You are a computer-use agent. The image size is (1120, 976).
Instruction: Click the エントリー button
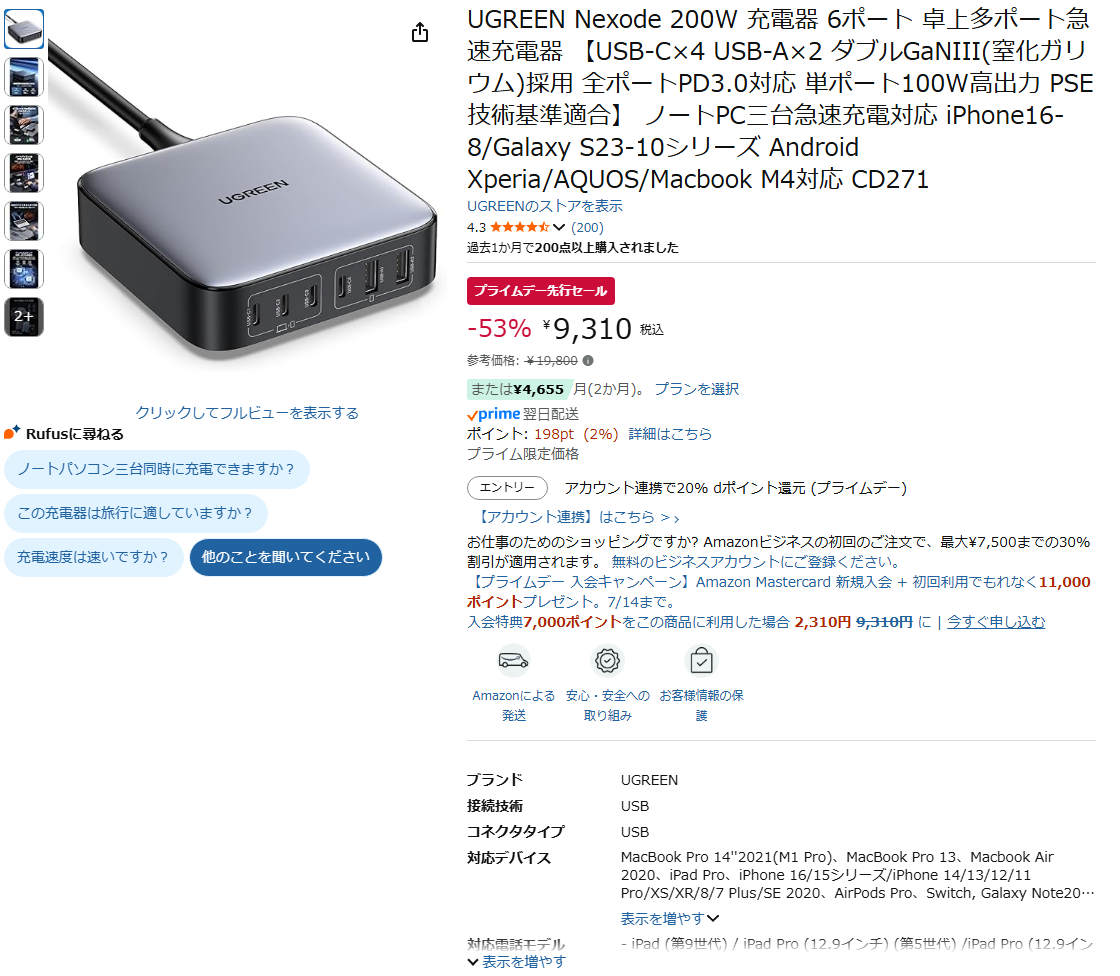tap(507, 488)
